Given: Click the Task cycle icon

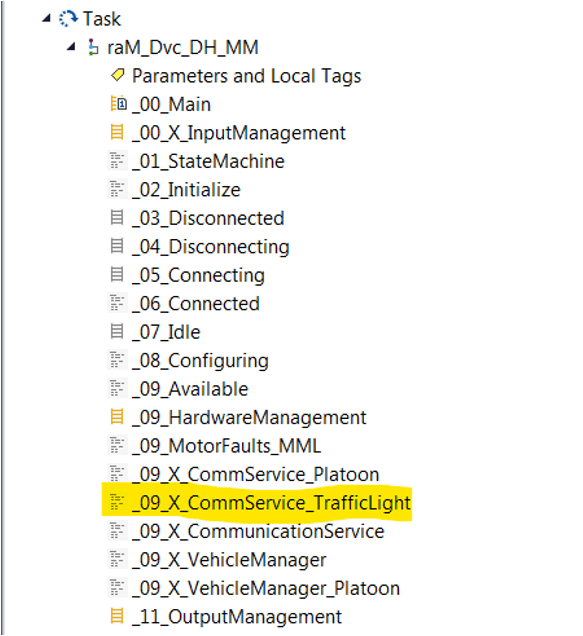Looking at the screenshot, I should [x=68, y=19].
